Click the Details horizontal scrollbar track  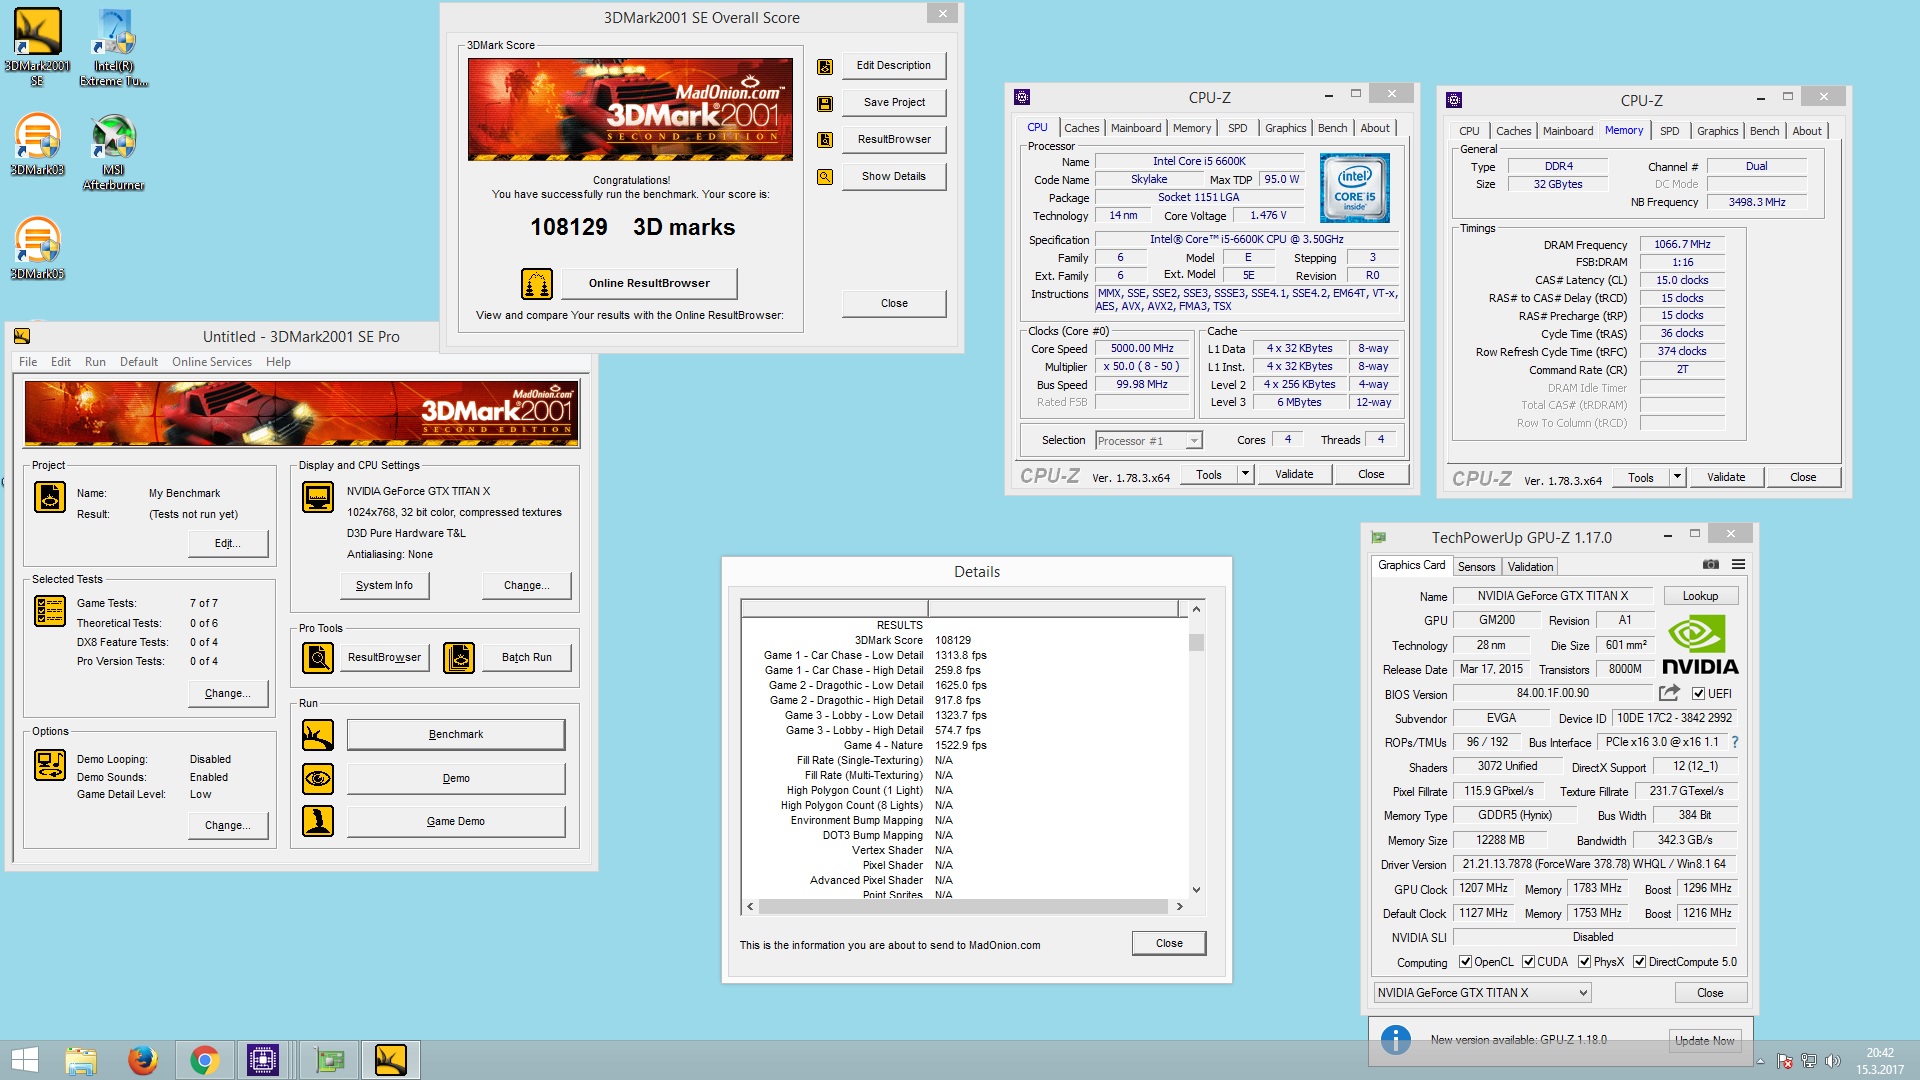[x=964, y=906]
